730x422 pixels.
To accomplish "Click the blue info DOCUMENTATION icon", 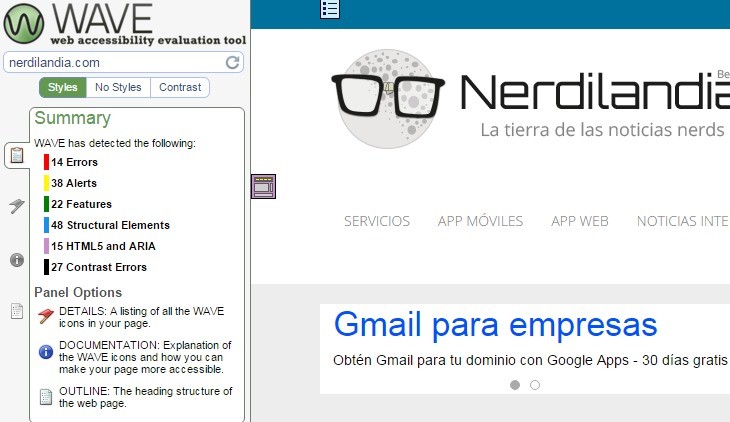I will pyautogui.click(x=46, y=352).
